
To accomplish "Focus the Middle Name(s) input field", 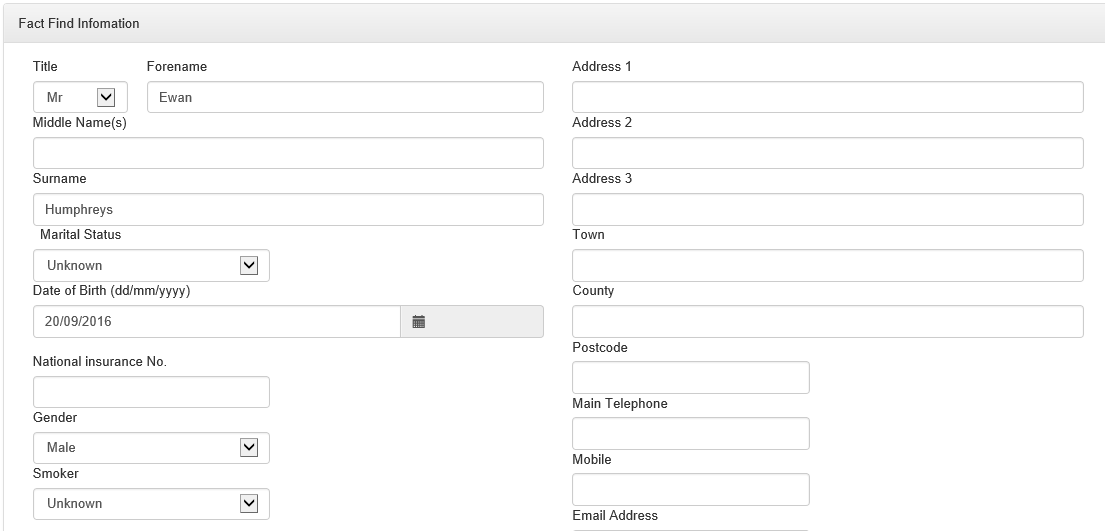I will tap(288, 154).
